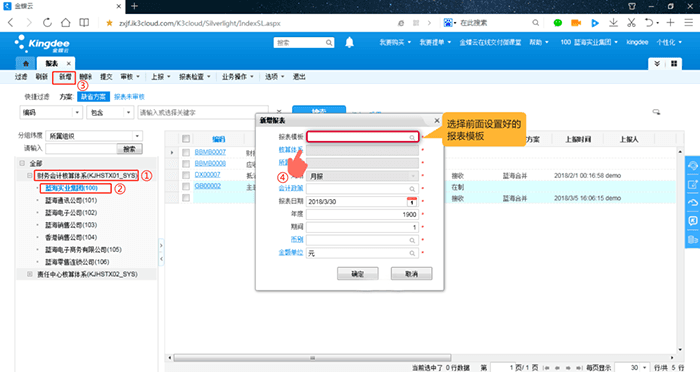Screen dimensions: 700x372
Task: Close the 新增报表 dialog
Action: pyautogui.click(x=437, y=121)
